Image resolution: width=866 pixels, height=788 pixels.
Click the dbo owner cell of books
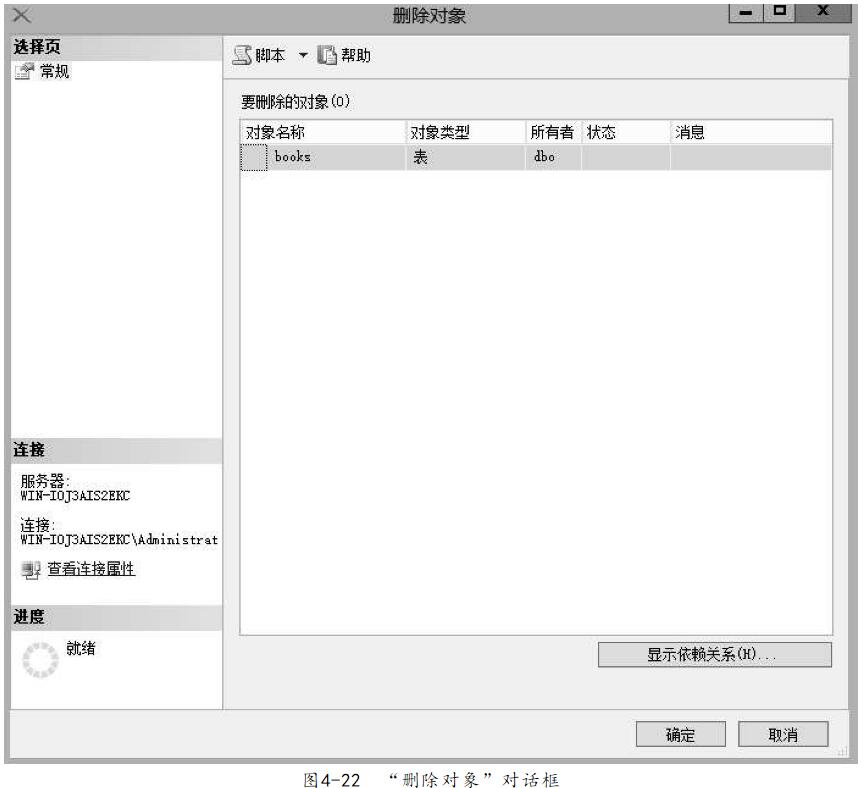pyautogui.click(x=551, y=158)
